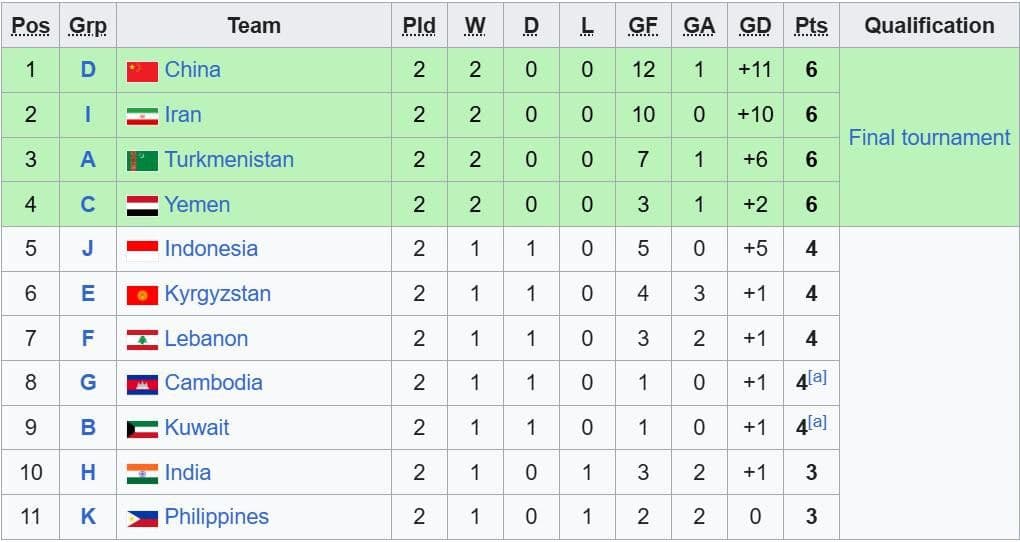Click the Pts column header

click(x=811, y=26)
